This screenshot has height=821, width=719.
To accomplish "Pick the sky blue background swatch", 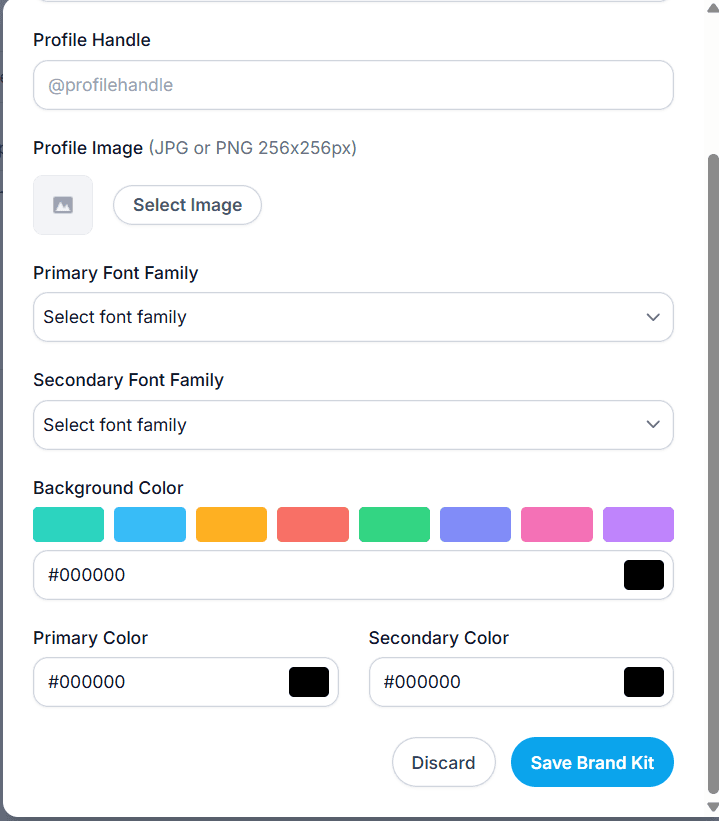I will click(150, 524).
